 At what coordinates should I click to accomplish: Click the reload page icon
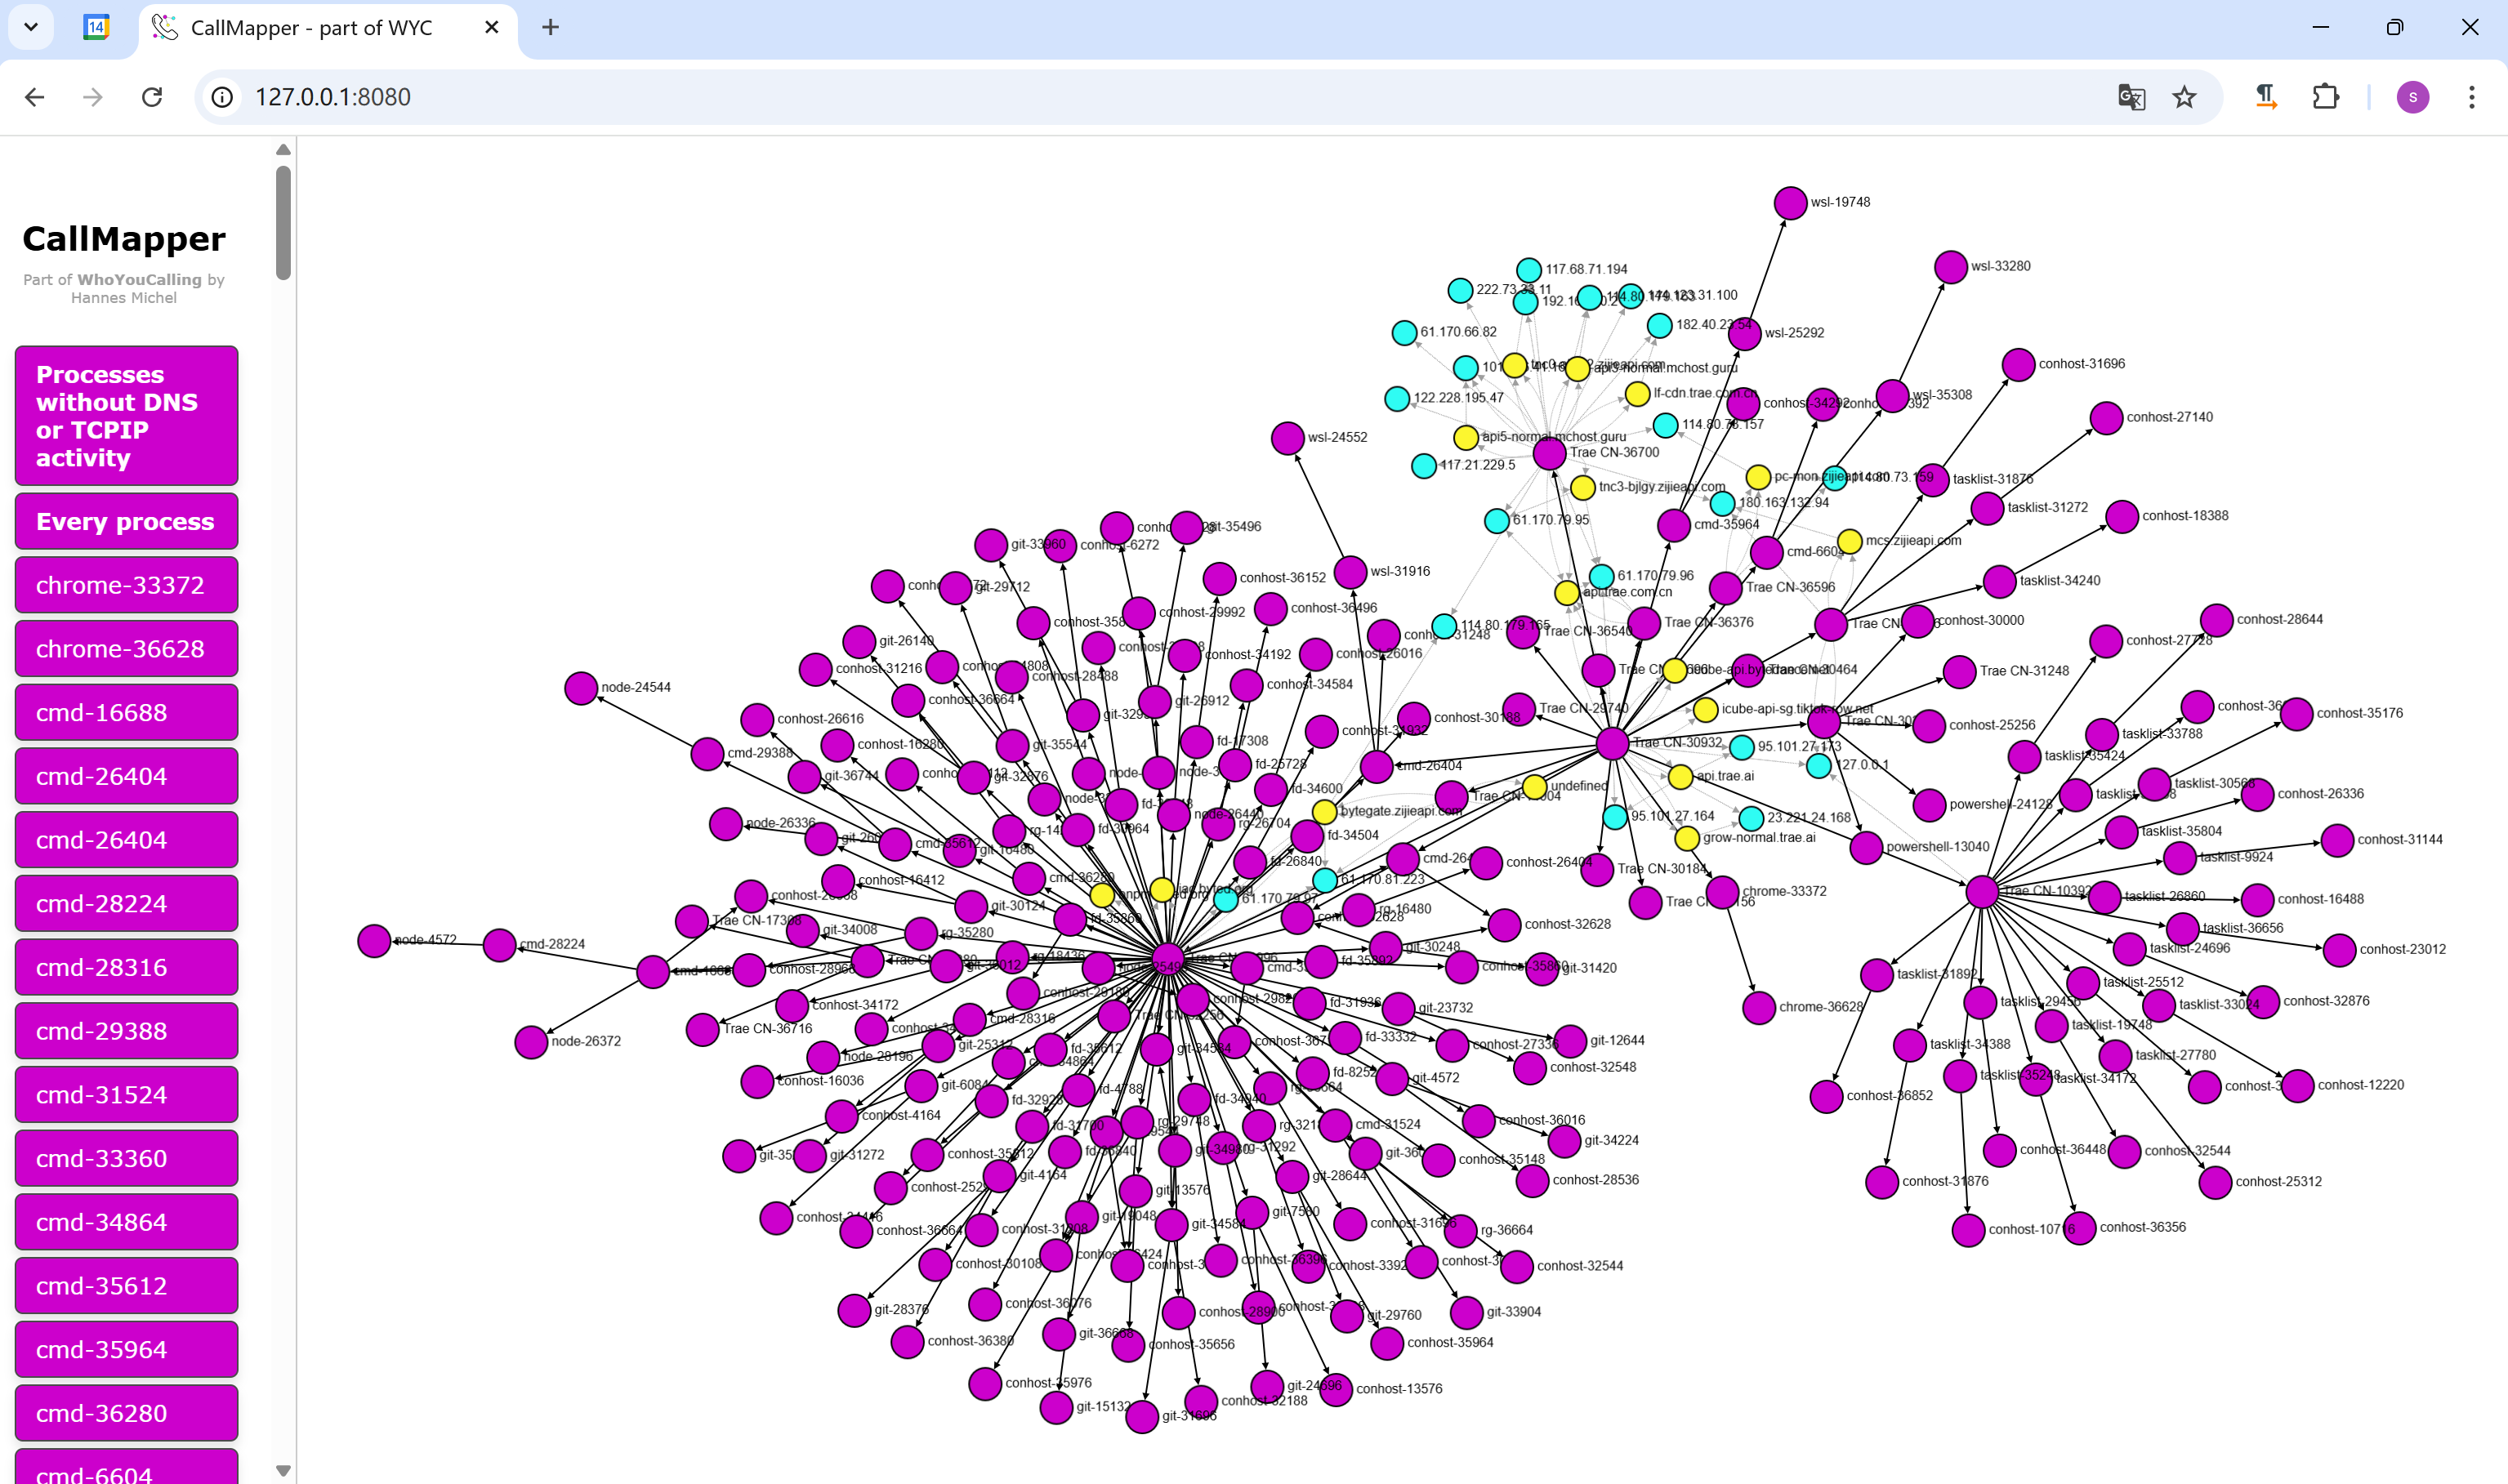(152, 97)
